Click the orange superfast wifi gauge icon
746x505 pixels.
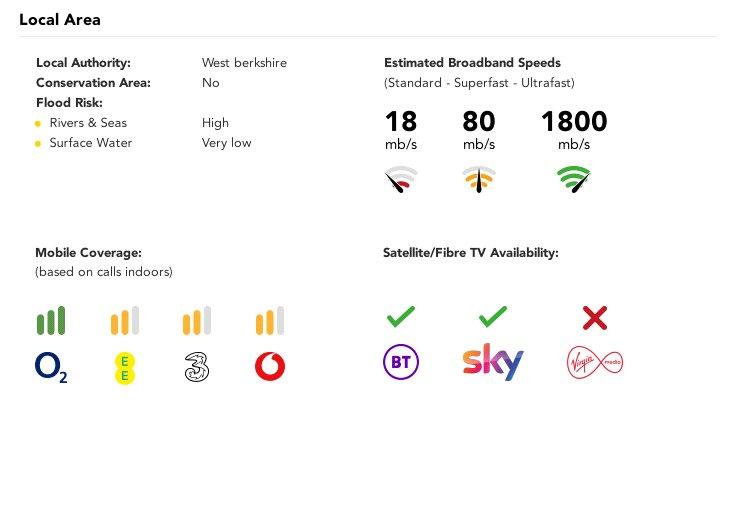coord(479,179)
